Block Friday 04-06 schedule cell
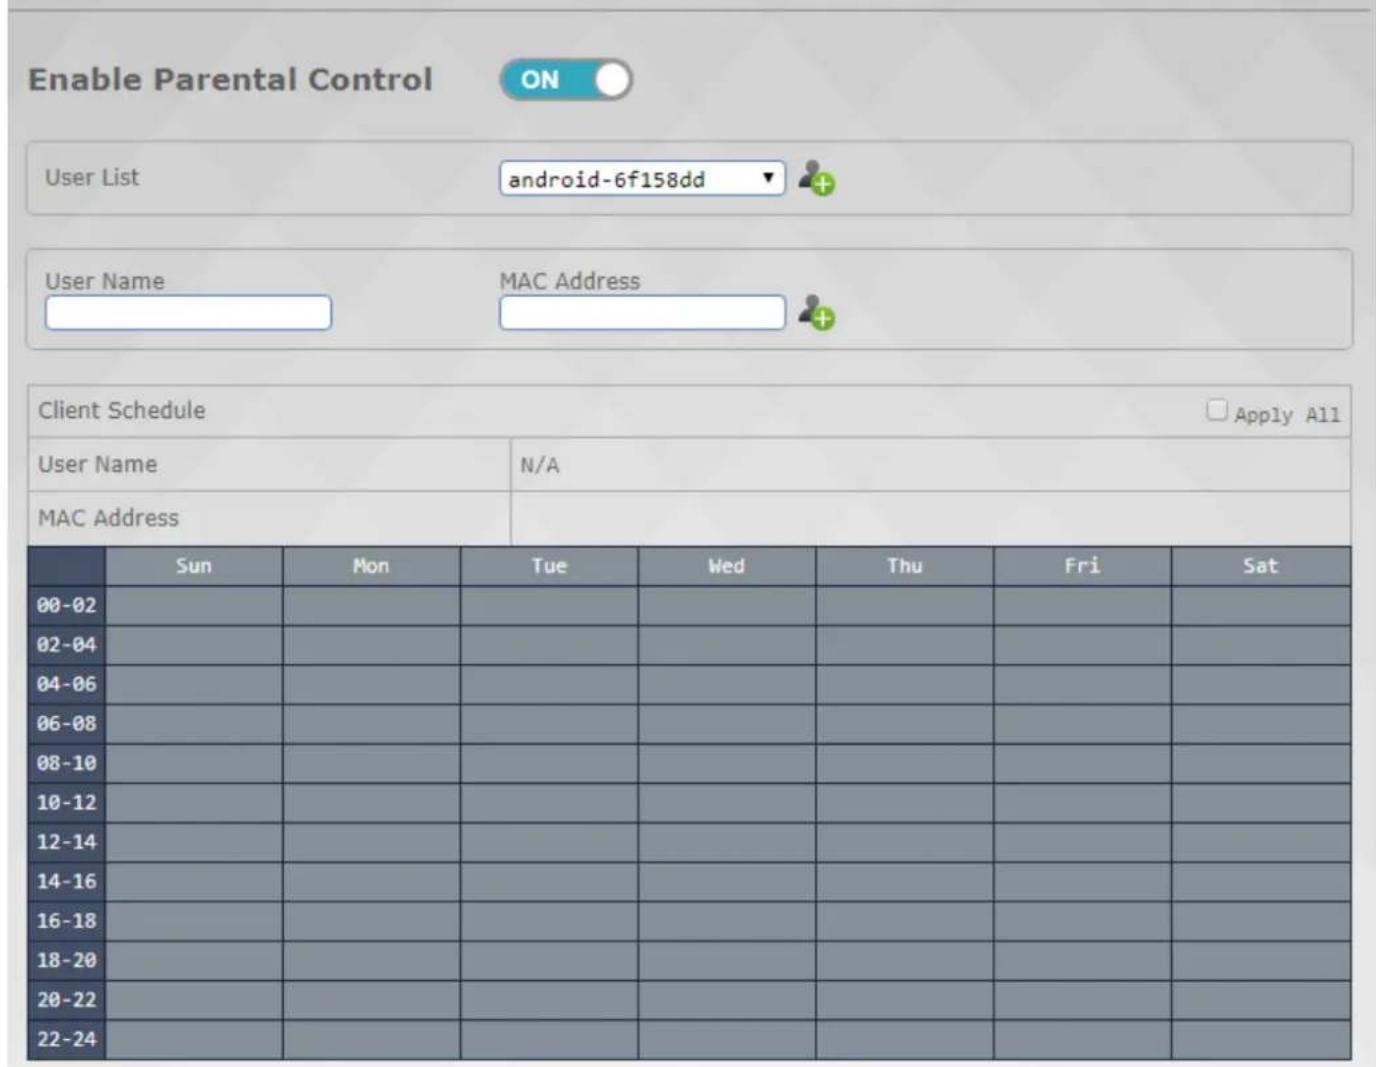The image size is (1376, 1067). pyautogui.click(x=1082, y=685)
